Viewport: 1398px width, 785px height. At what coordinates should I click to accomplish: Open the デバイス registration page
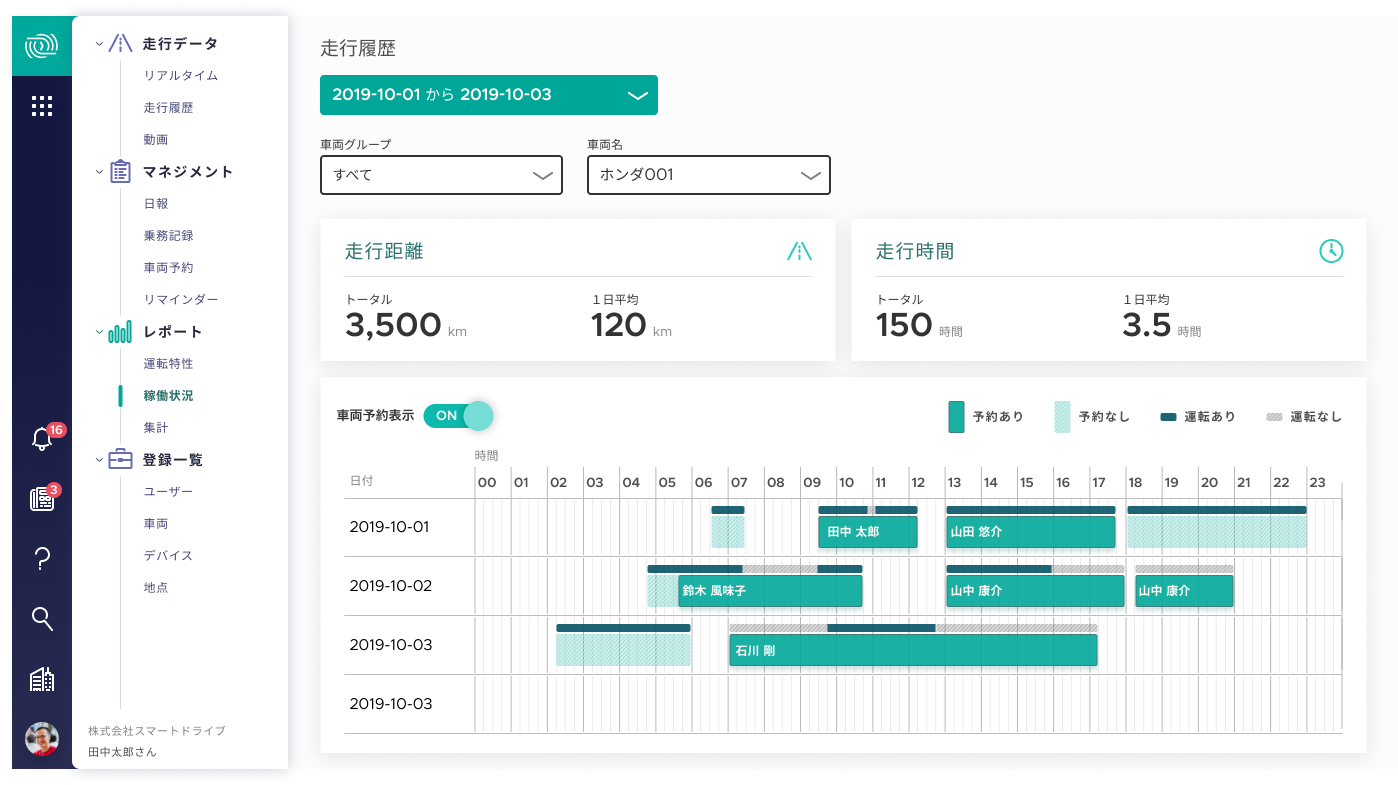[x=167, y=555]
